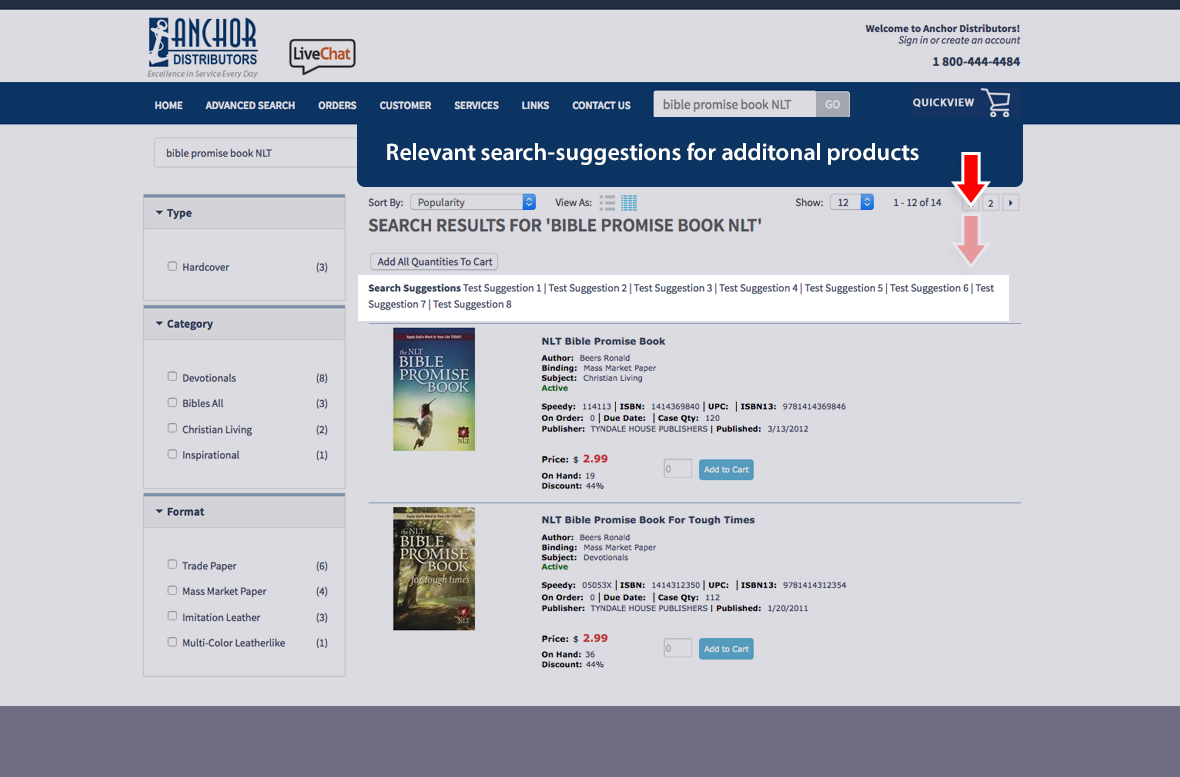
Task: Click Test Suggestion 3 link
Action: click(673, 288)
